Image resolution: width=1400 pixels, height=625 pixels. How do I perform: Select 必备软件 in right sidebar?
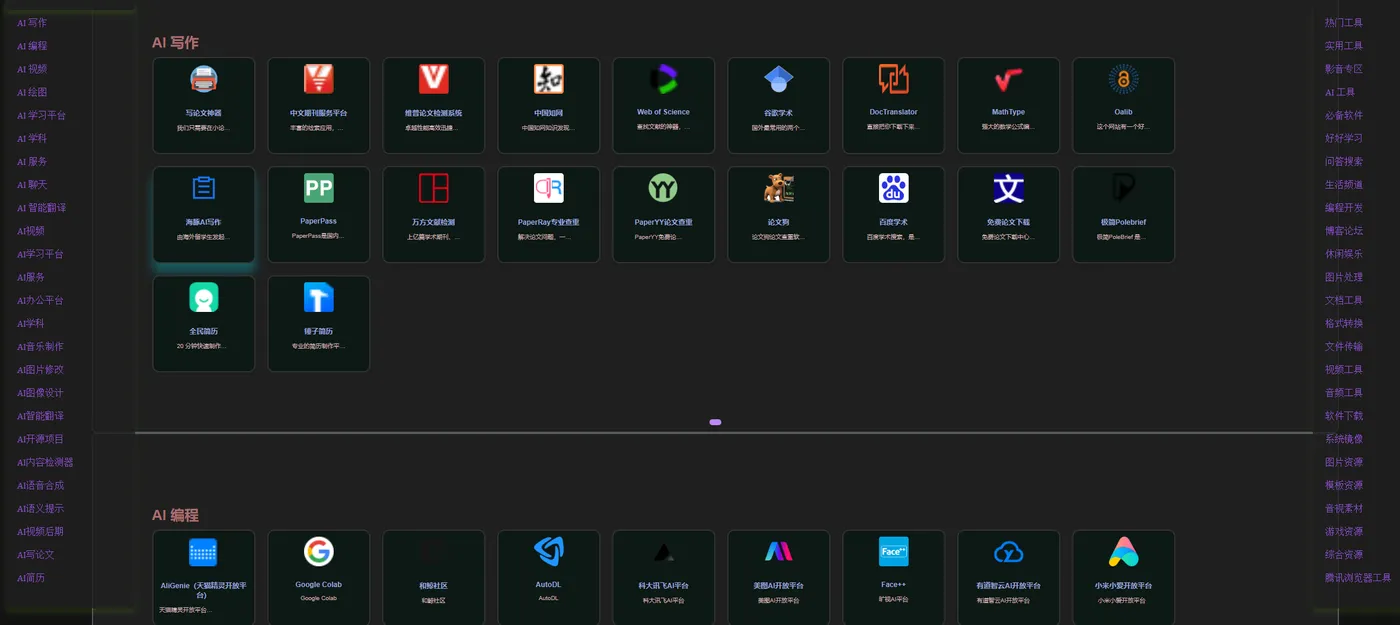click(1344, 115)
